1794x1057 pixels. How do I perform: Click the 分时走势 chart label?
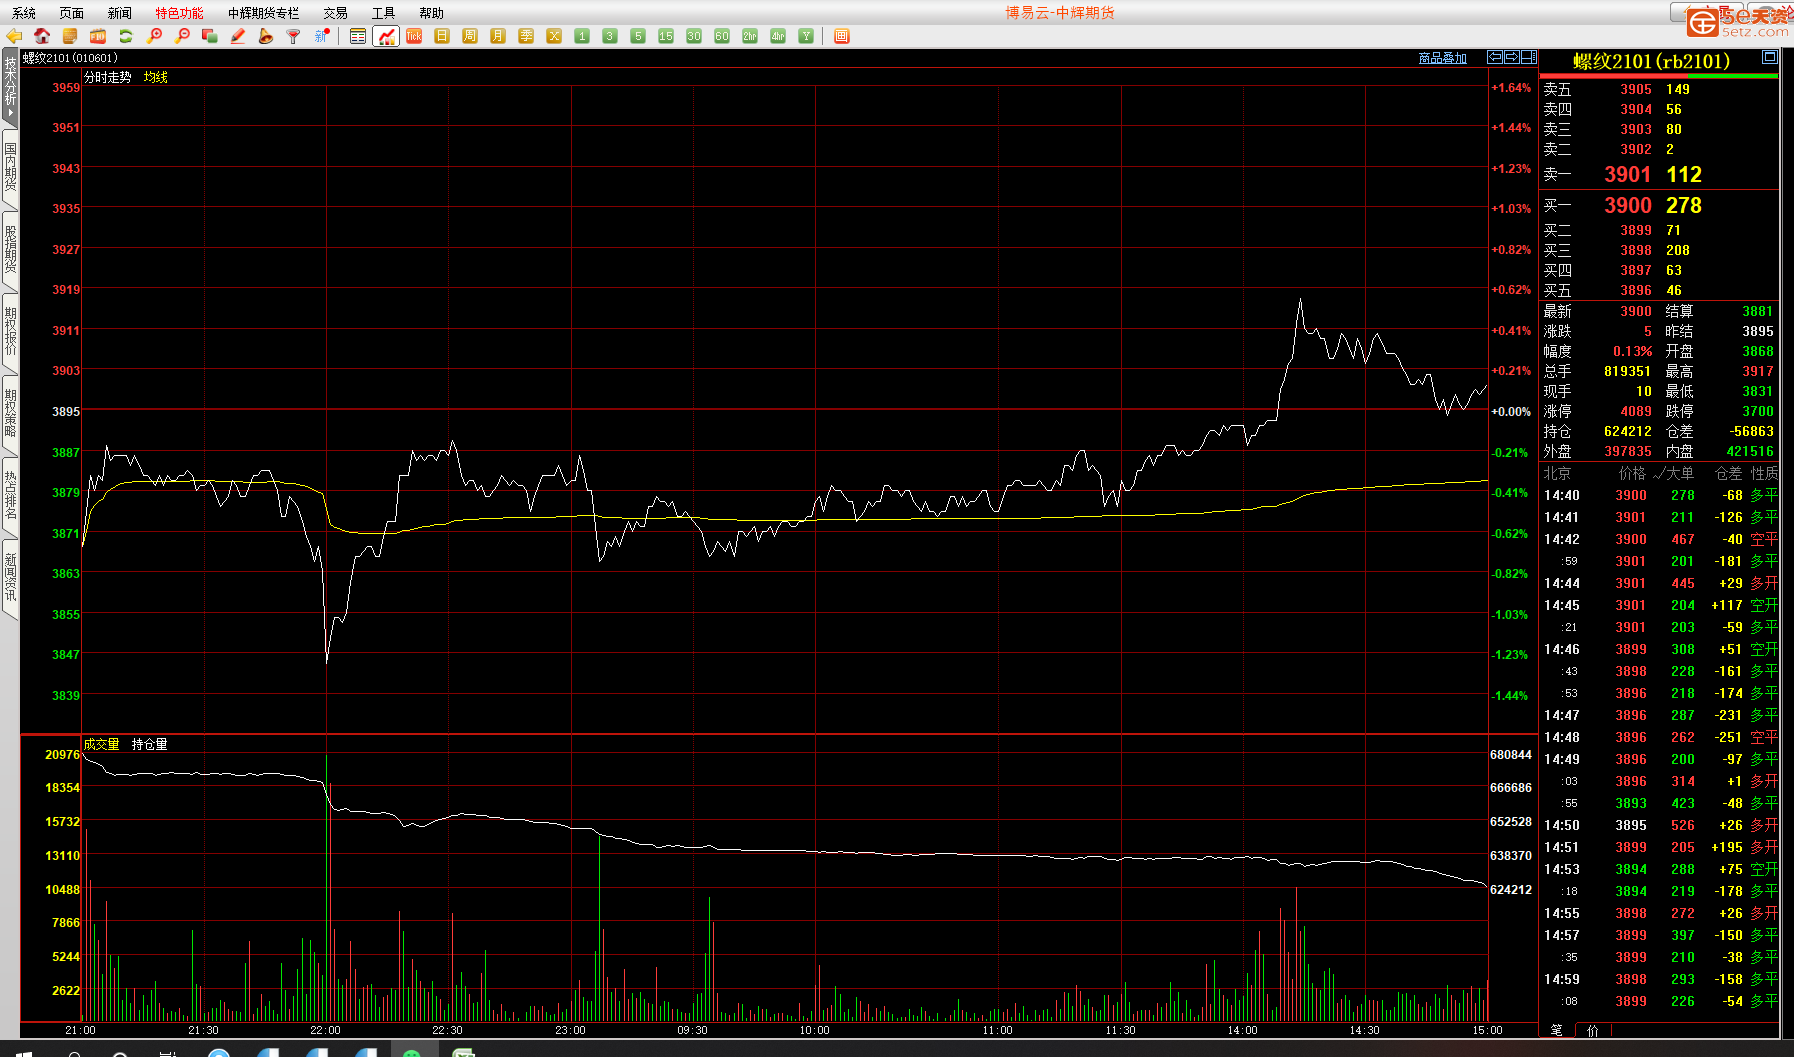click(108, 77)
